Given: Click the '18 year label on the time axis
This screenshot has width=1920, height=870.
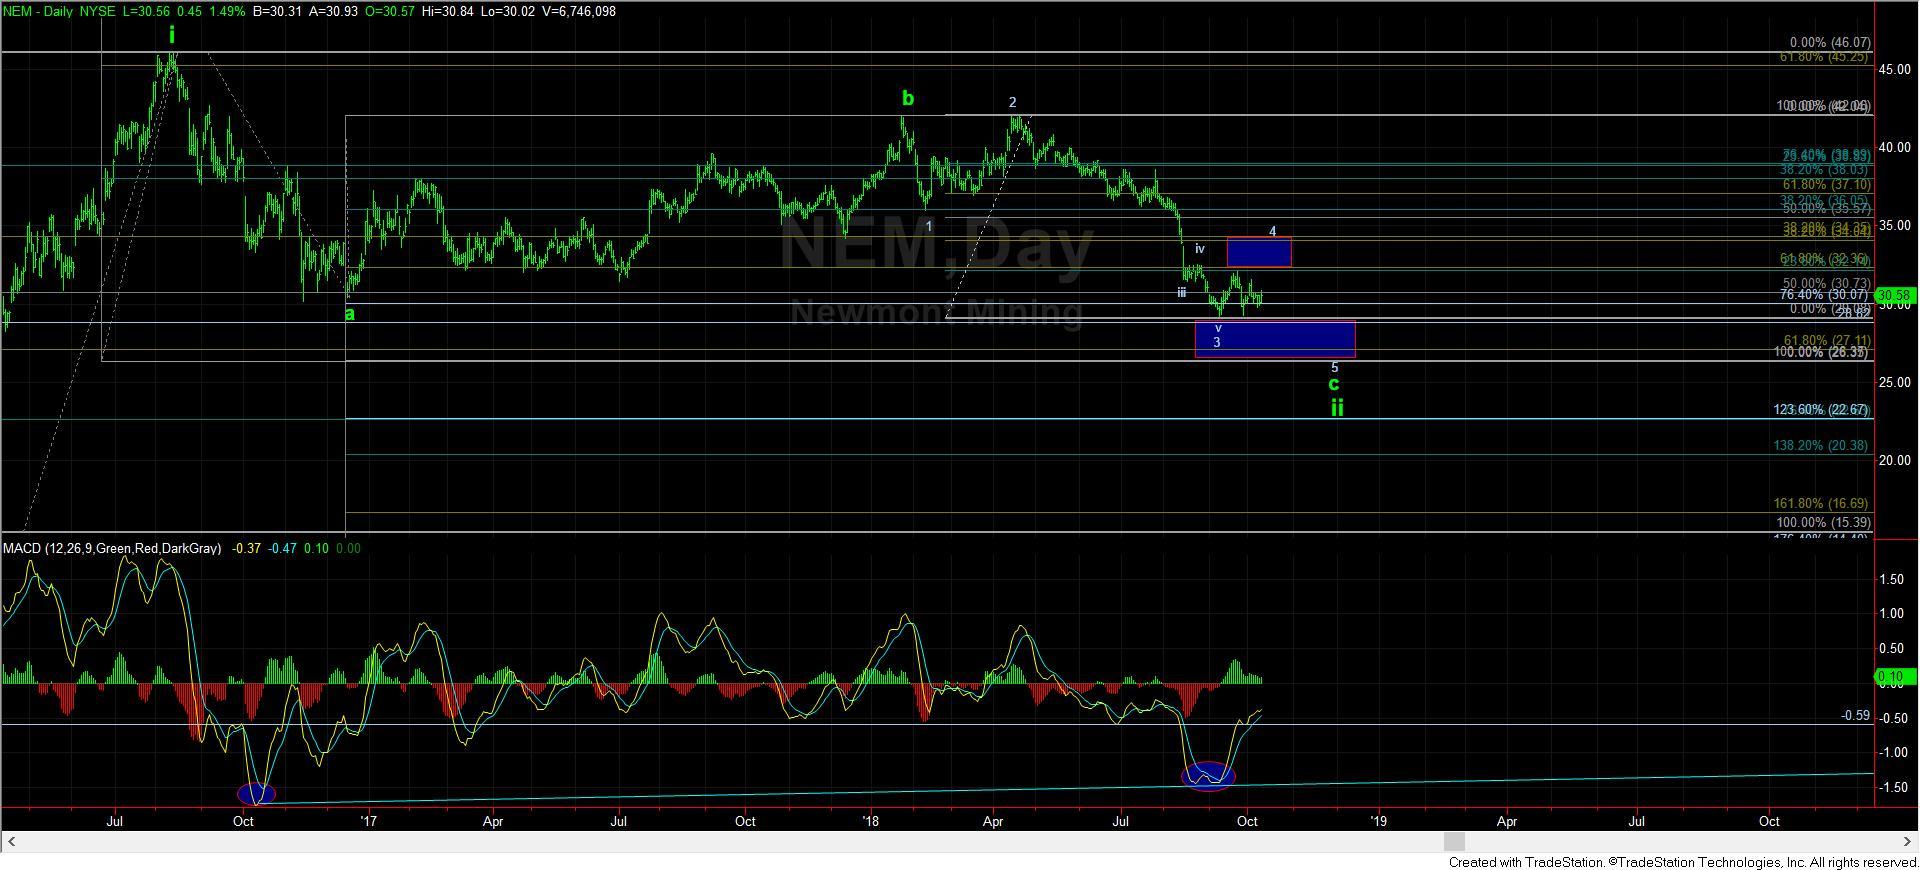Looking at the screenshot, I should [x=870, y=822].
